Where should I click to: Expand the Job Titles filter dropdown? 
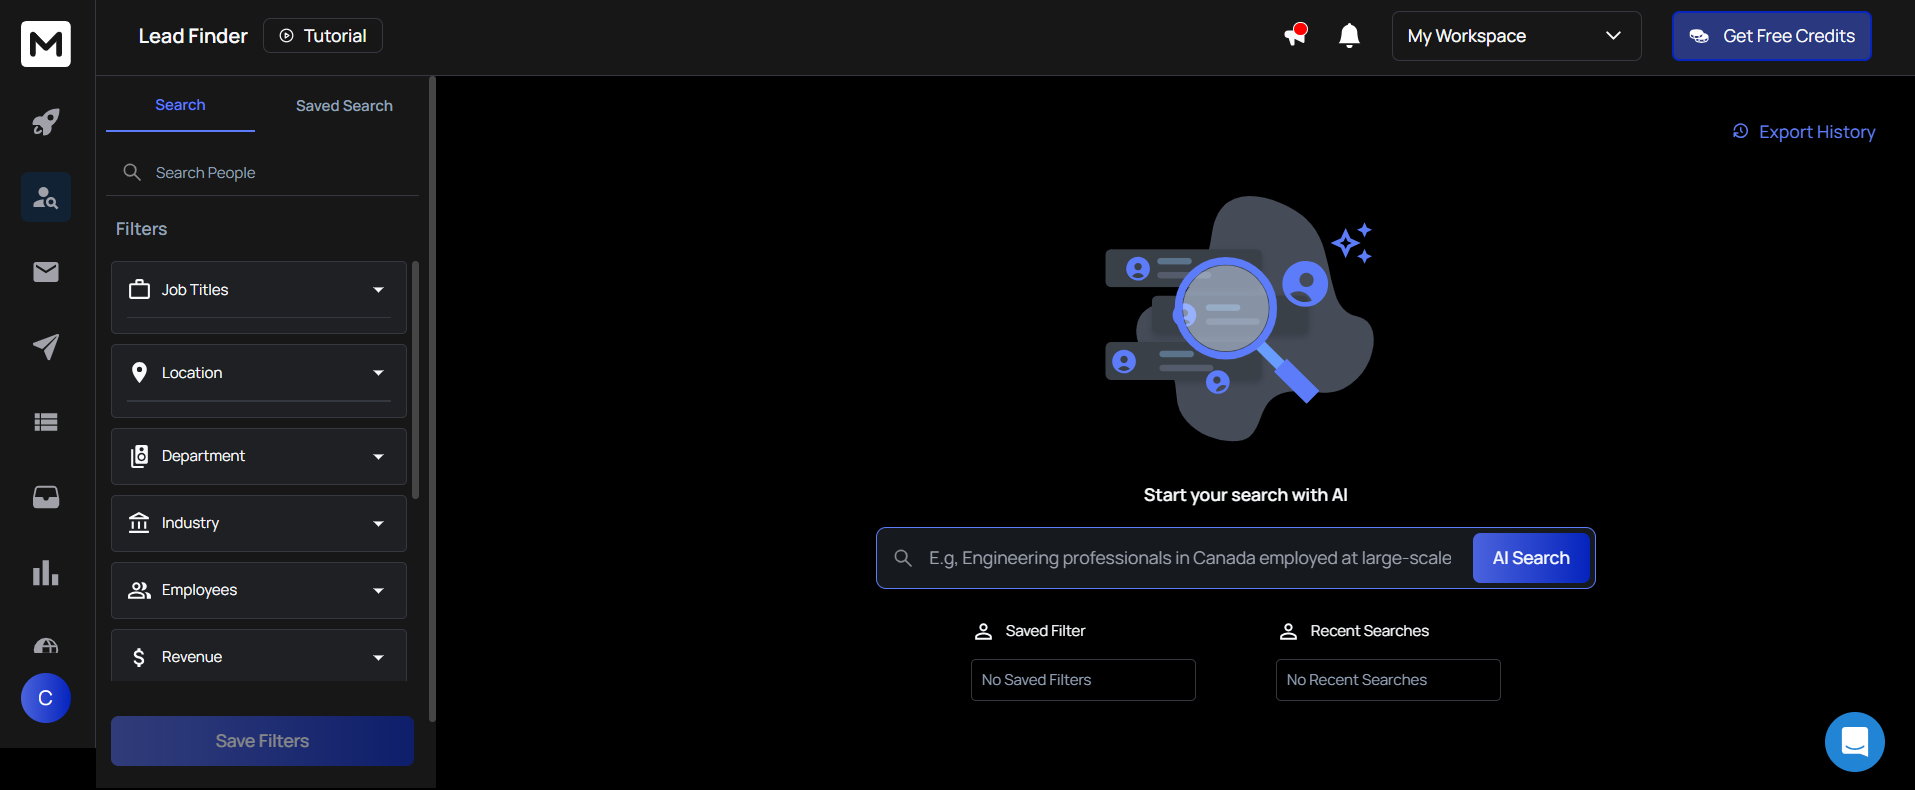coord(379,290)
